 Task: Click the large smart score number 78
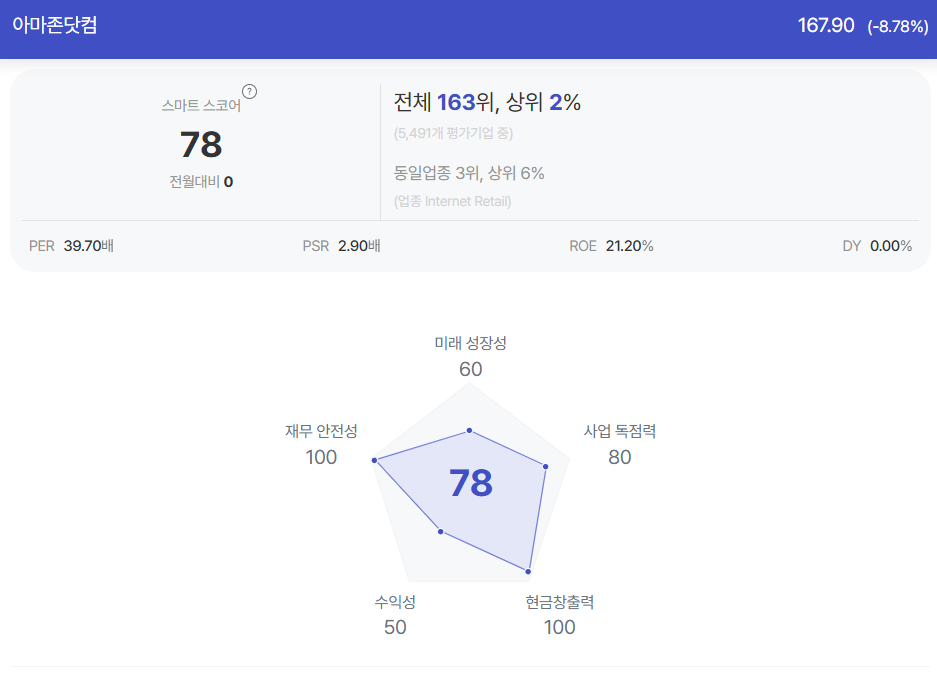pyautogui.click(x=201, y=145)
